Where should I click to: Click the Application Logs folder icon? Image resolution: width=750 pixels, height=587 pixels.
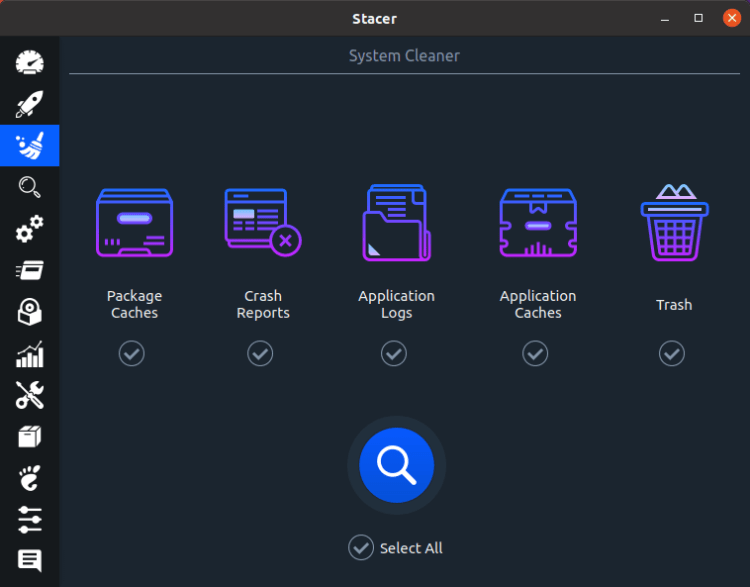pyautogui.click(x=397, y=222)
